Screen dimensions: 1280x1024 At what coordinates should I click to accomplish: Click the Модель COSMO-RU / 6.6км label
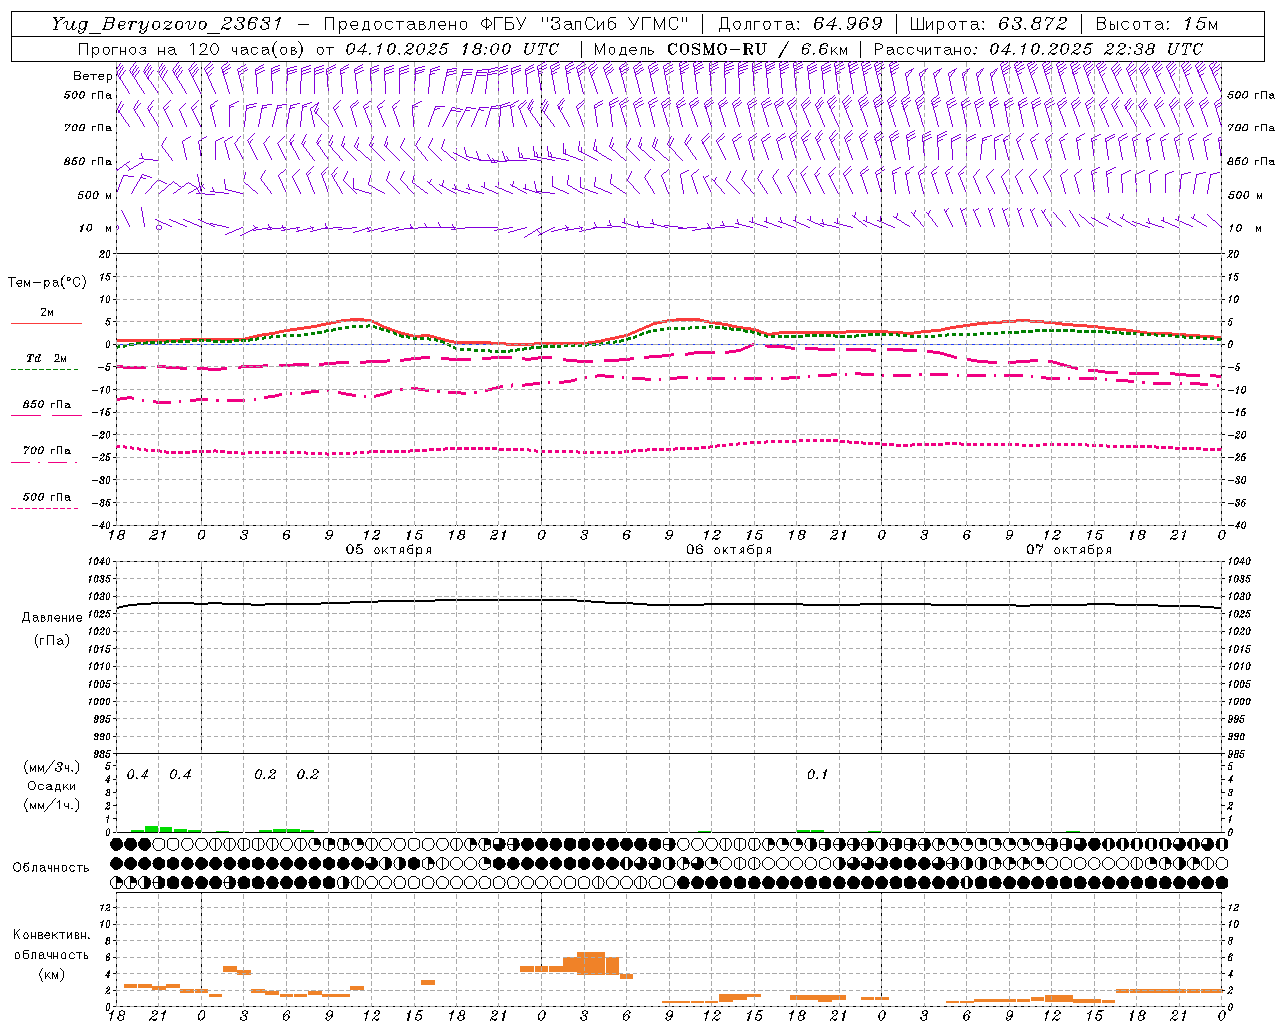(720, 49)
